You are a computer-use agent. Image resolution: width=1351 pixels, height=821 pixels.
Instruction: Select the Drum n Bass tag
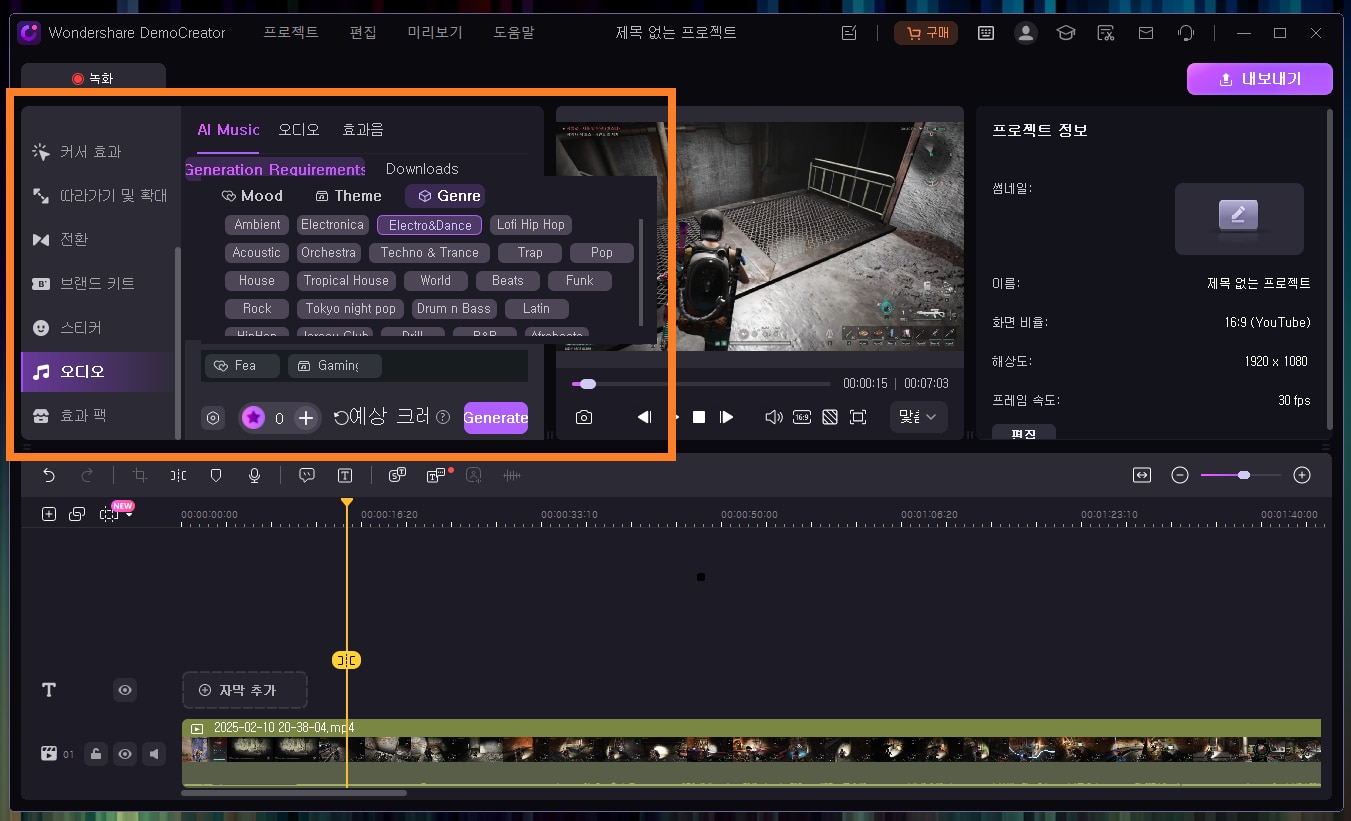[454, 309]
